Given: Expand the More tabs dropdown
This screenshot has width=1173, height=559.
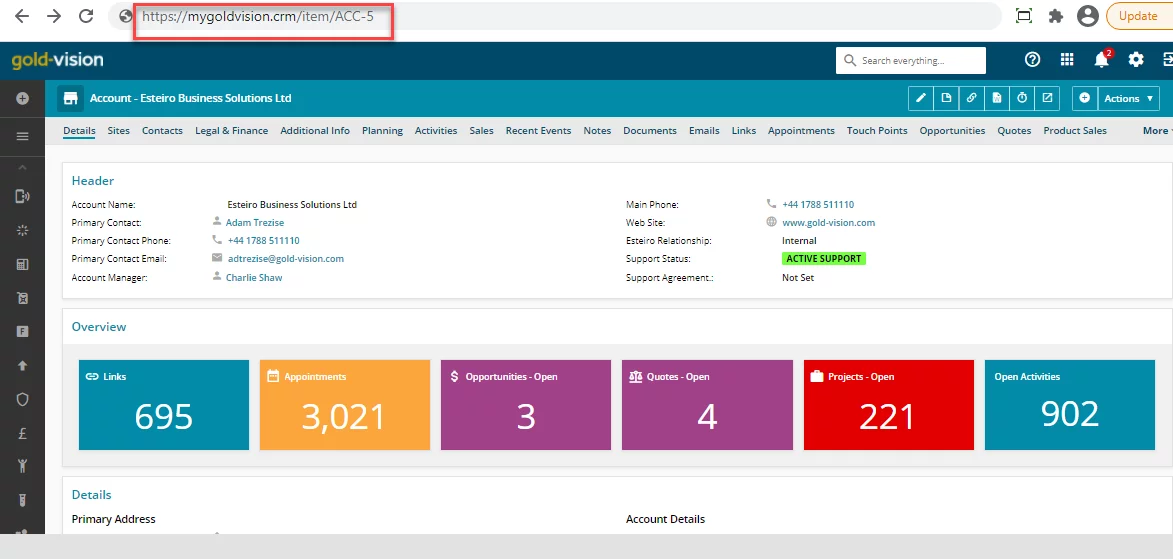Looking at the screenshot, I should (1157, 130).
